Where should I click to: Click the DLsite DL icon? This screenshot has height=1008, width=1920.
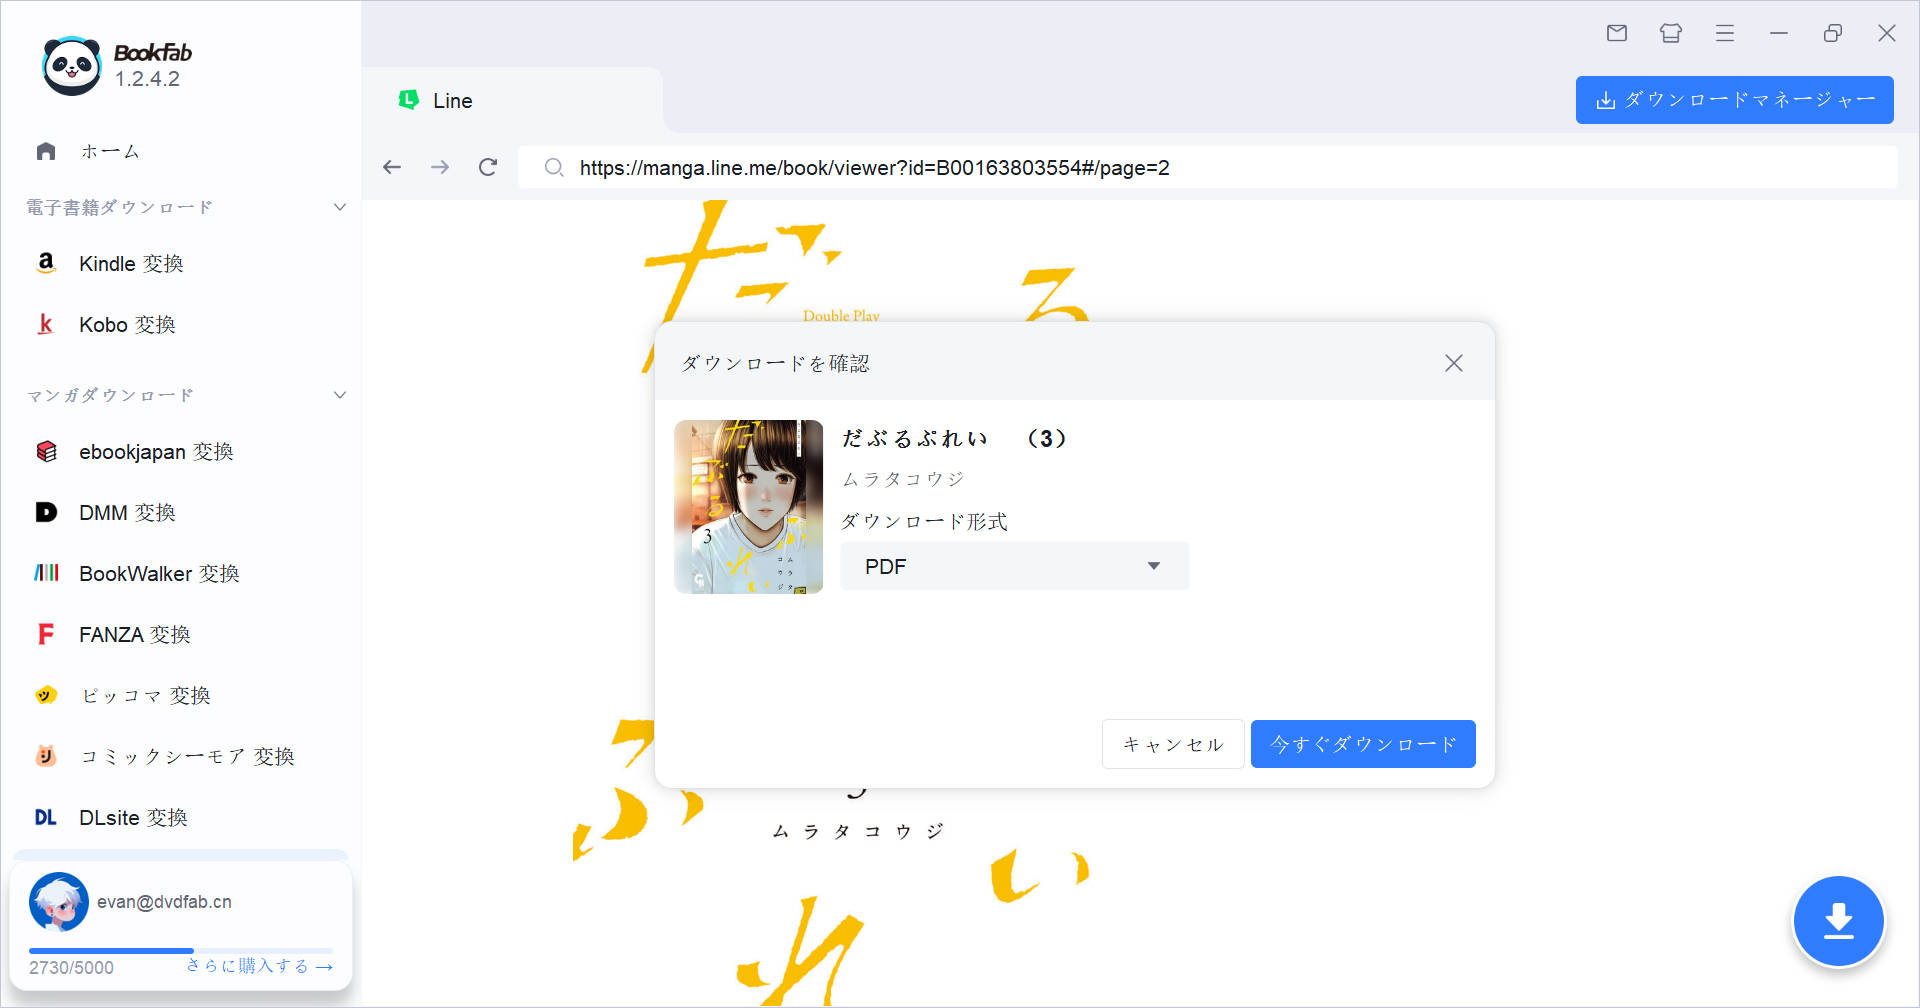coord(46,817)
